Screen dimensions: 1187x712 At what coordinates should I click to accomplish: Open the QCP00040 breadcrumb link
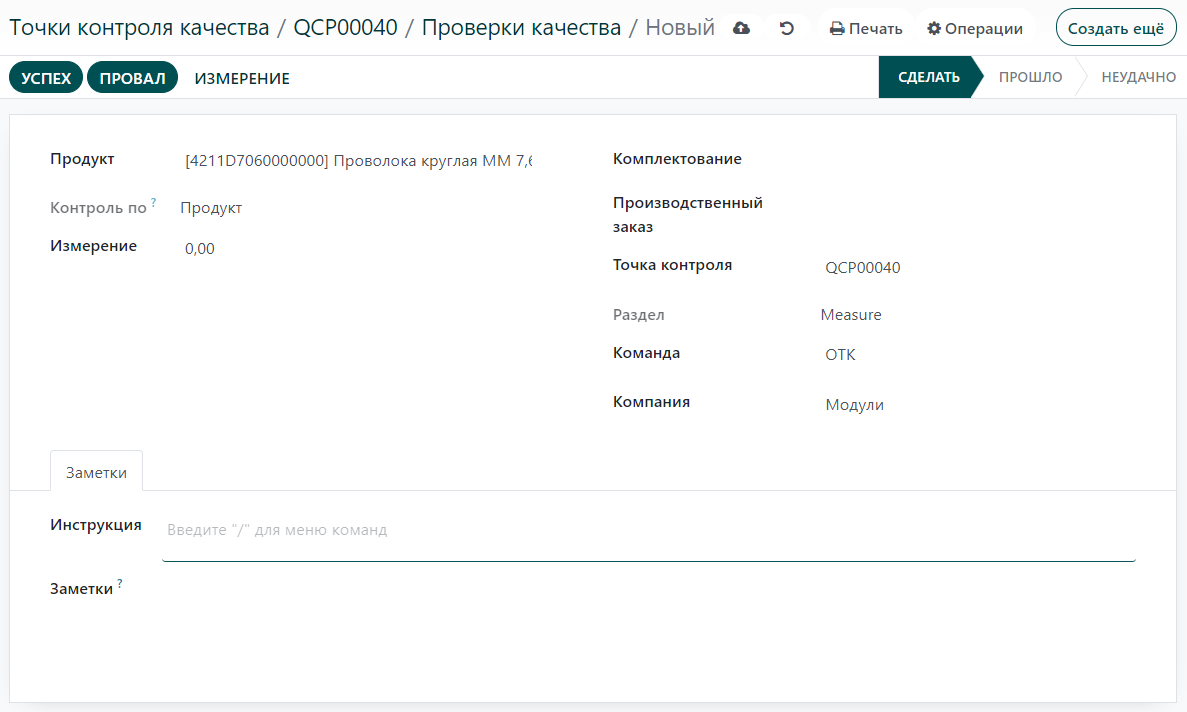(x=345, y=27)
